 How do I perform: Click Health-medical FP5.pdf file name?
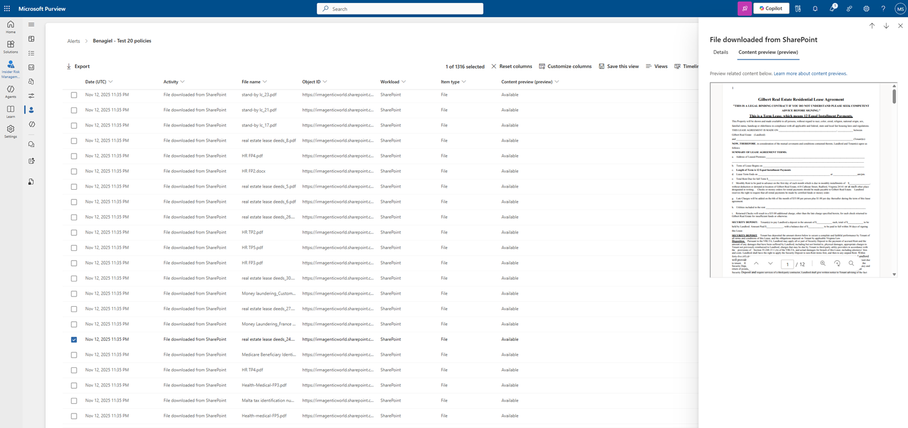point(263,416)
